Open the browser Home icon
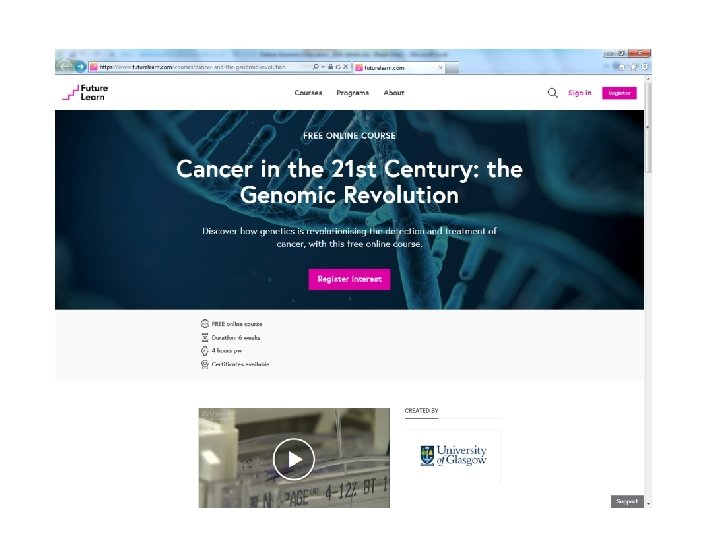720x540 pixels. click(622, 67)
